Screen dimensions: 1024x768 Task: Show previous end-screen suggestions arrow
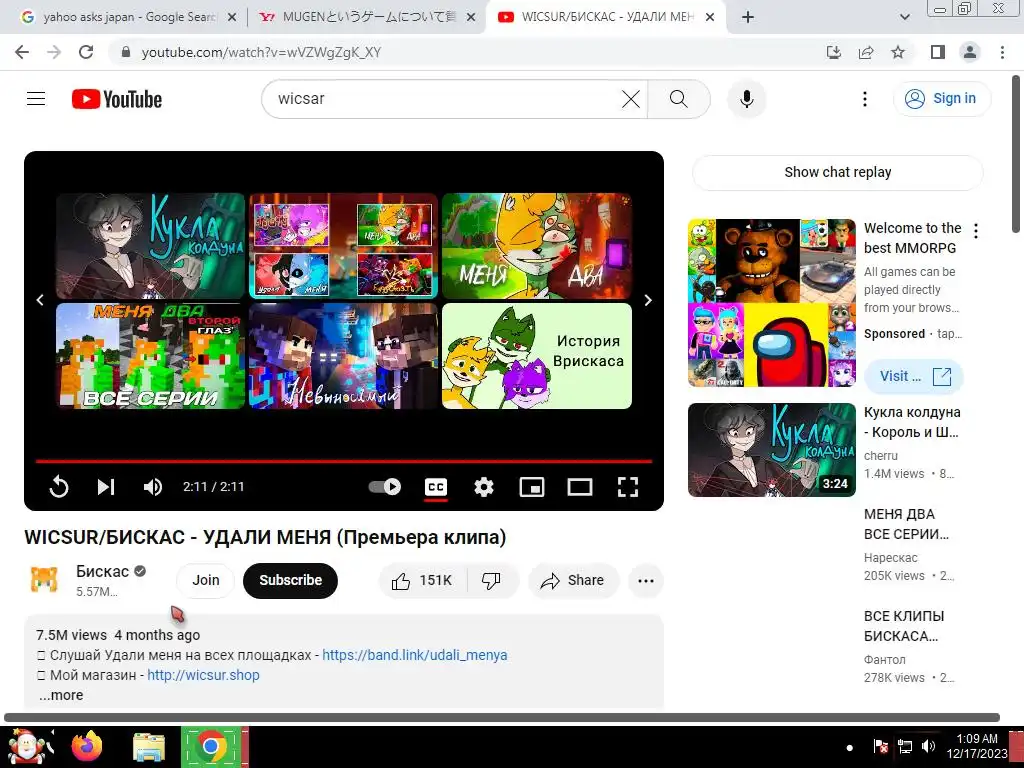coord(40,300)
